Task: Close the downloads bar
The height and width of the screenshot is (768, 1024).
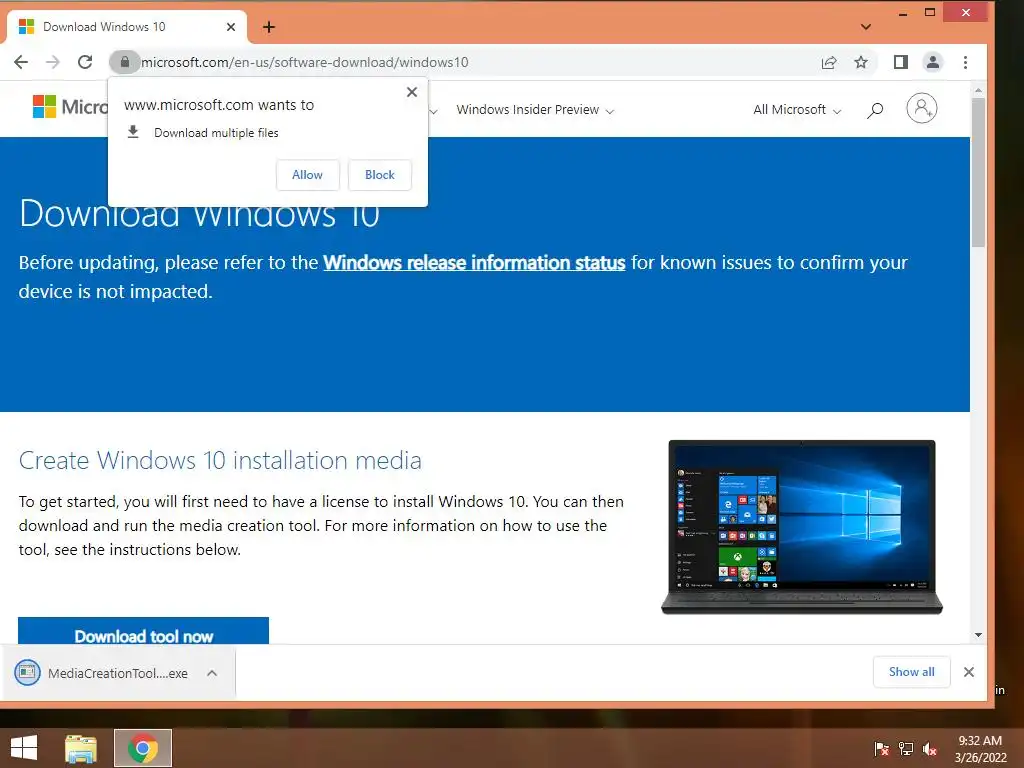Action: point(969,672)
